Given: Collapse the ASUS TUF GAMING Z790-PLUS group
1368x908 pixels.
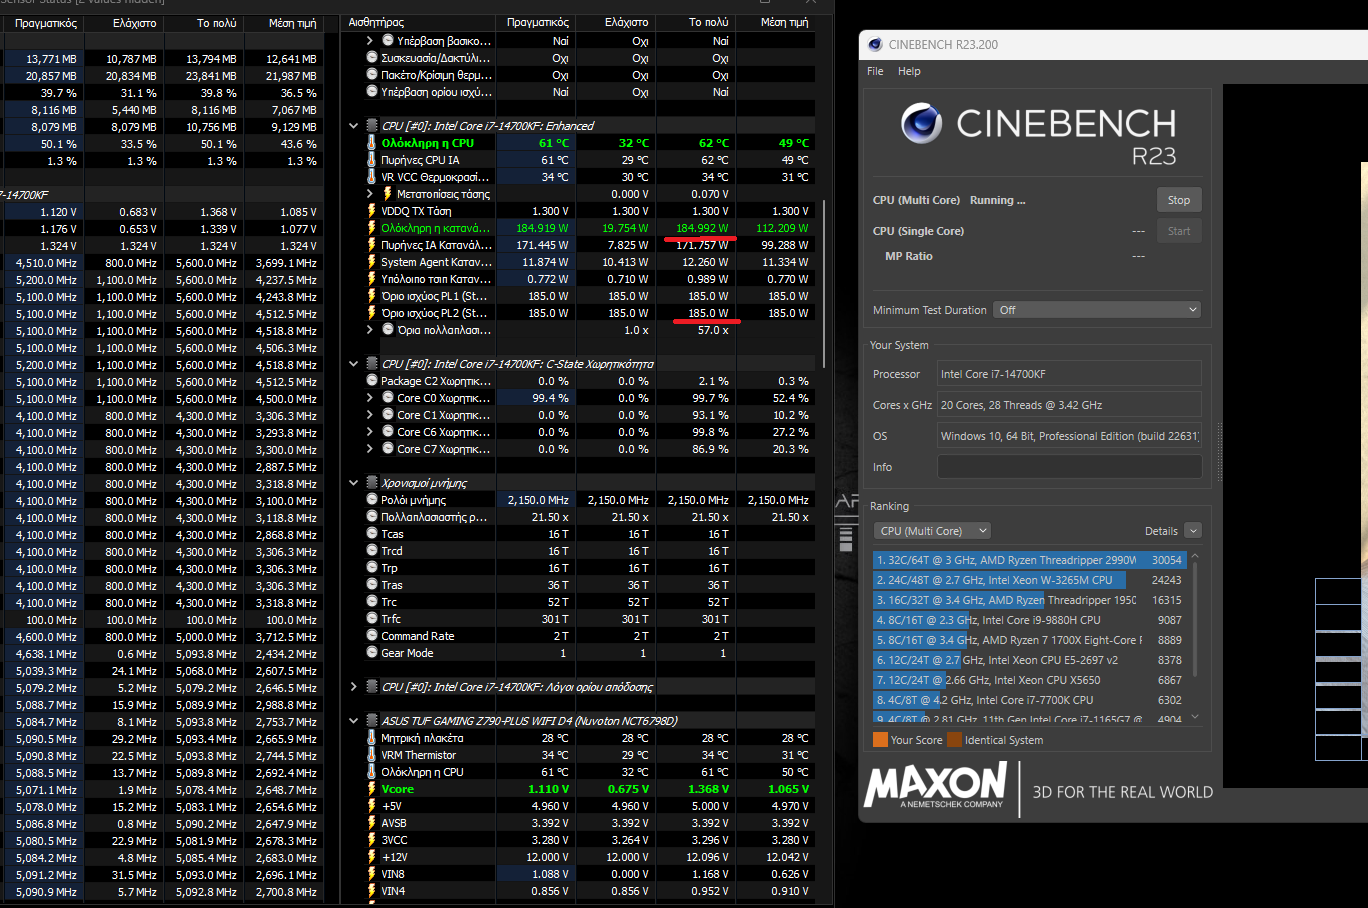Looking at the screenshot, I should [353, 721].
